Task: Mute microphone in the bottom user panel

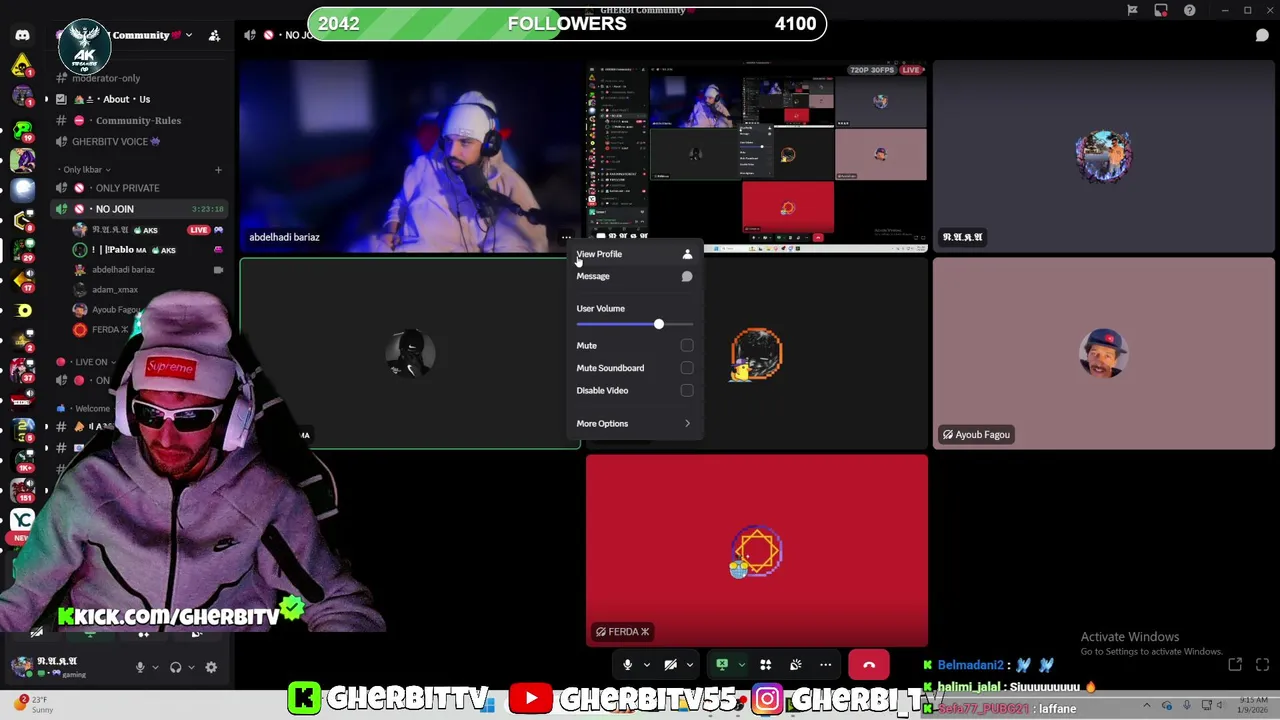Action: pos(140,667)
